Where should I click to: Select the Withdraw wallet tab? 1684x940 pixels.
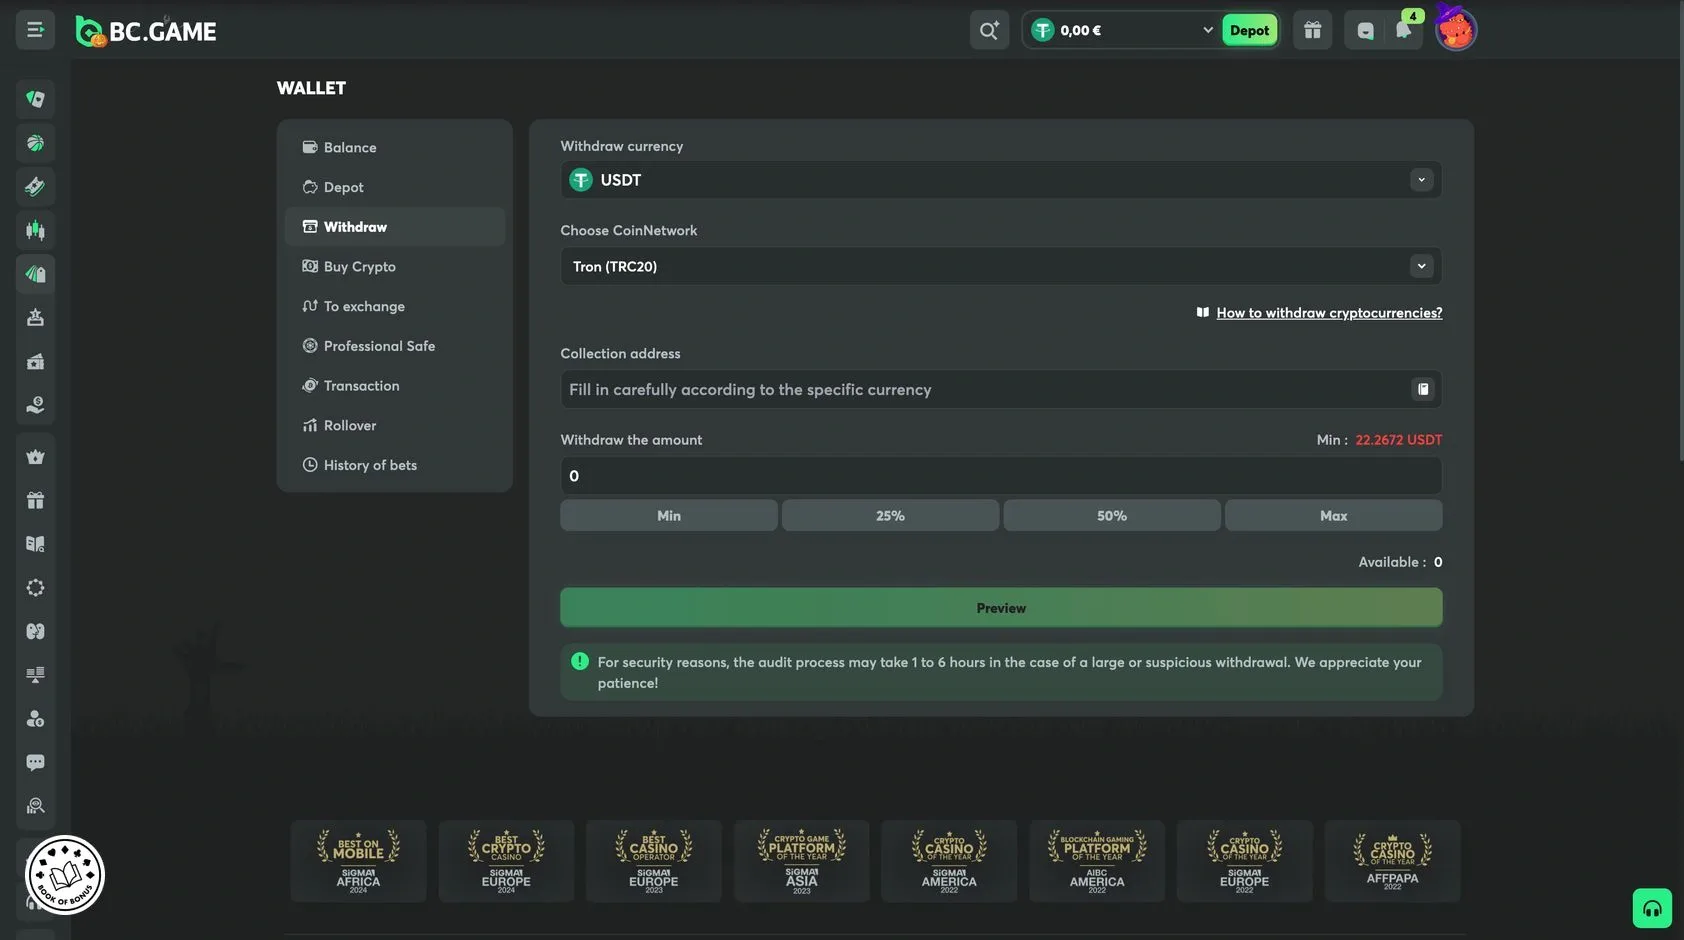[x=395, y=227]
